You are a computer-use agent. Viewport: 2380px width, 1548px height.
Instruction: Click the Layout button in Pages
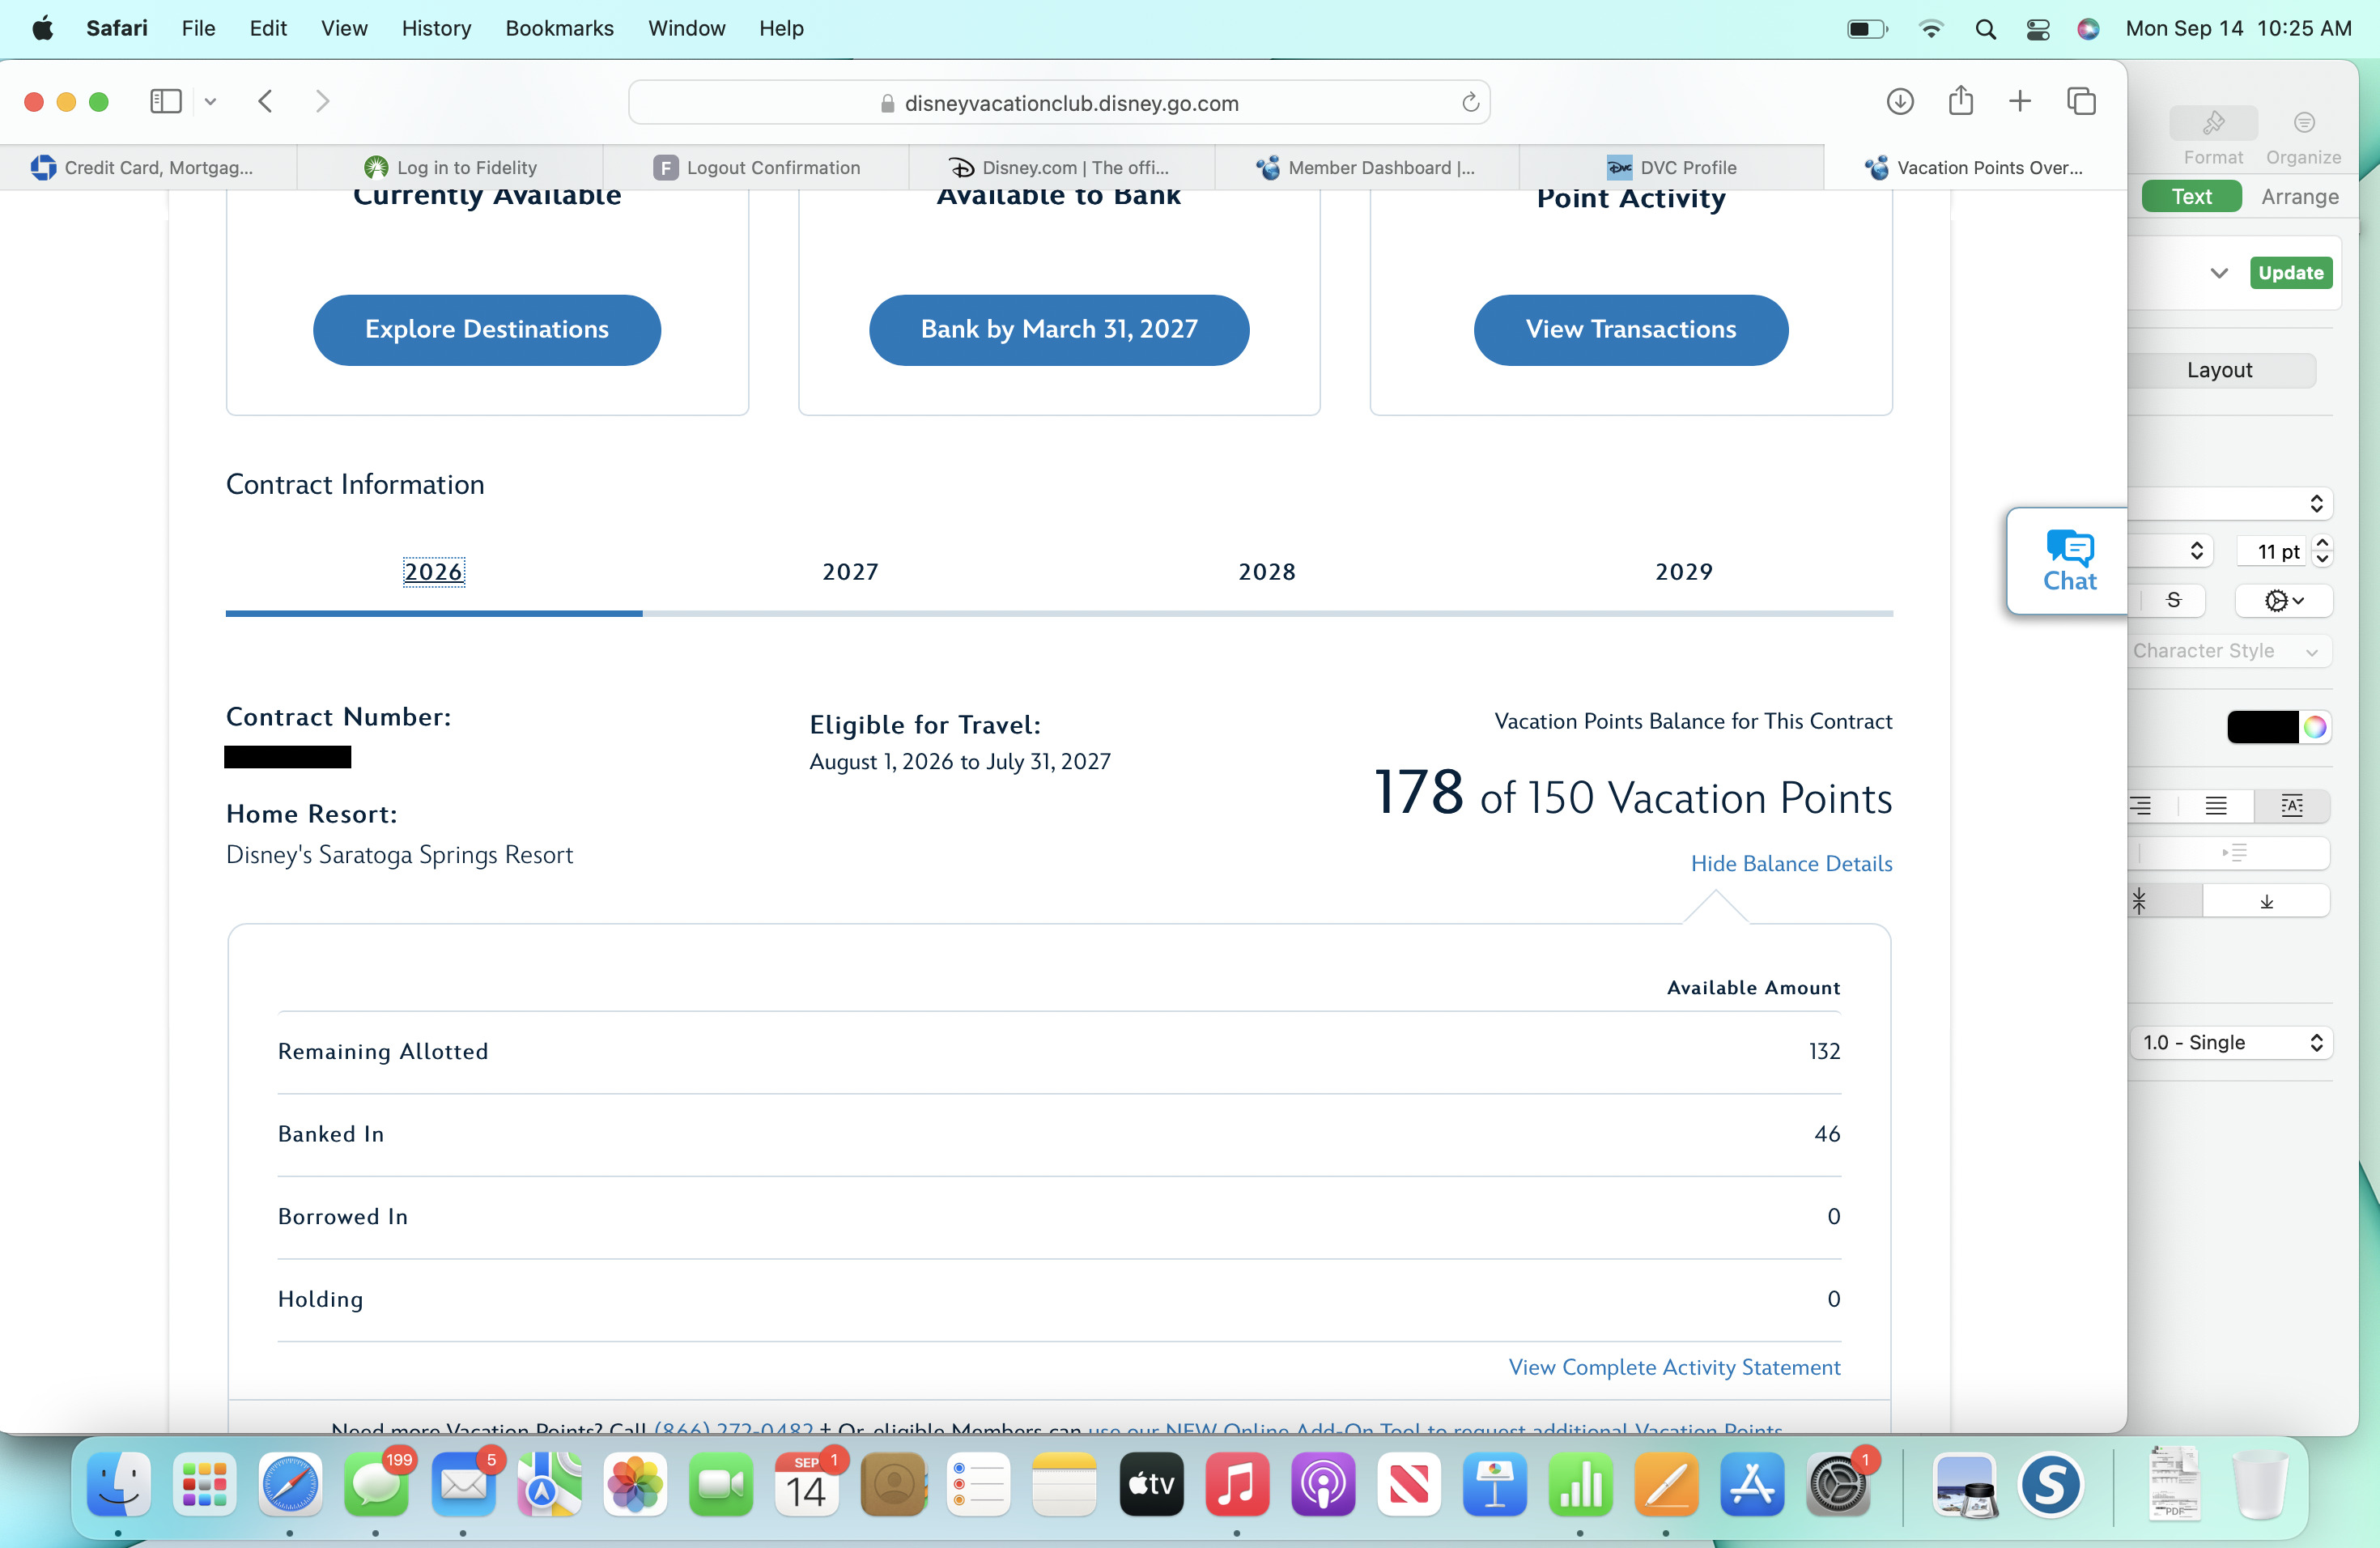[2220, 370]
